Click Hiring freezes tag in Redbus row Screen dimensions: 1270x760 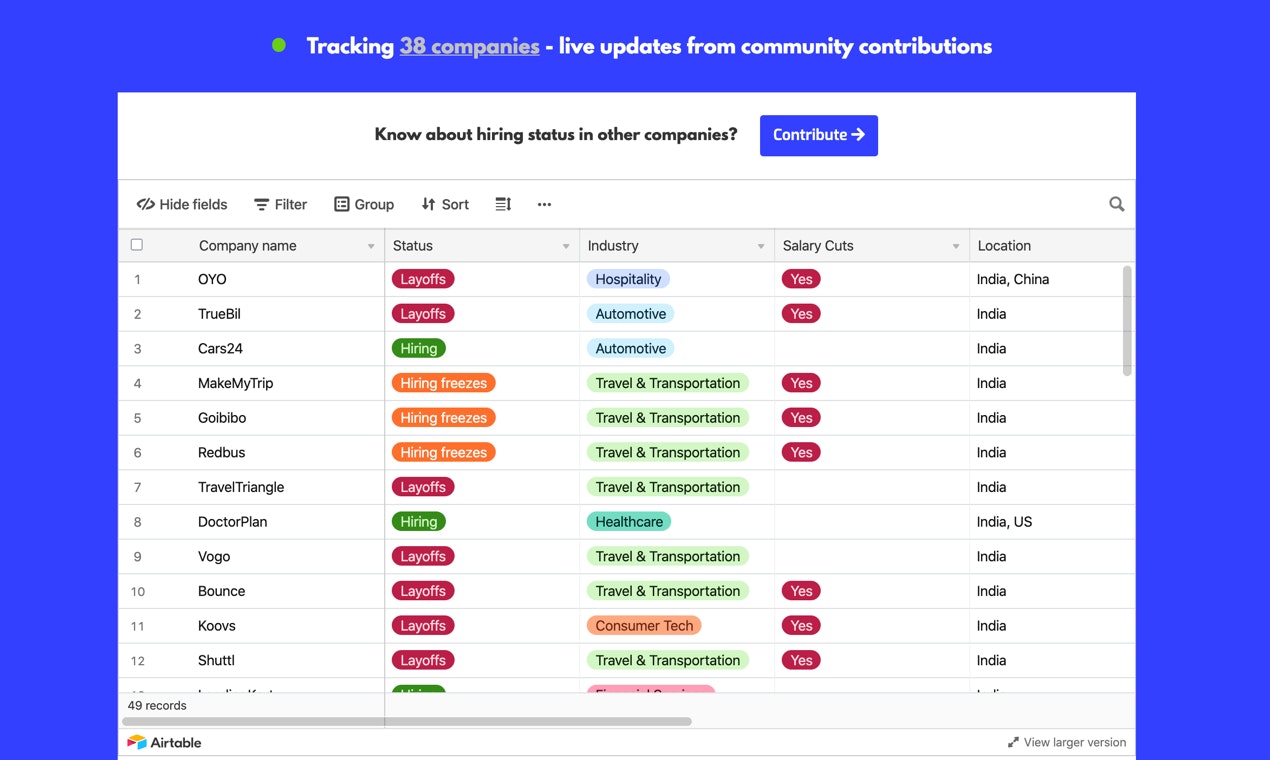(444, 452)
